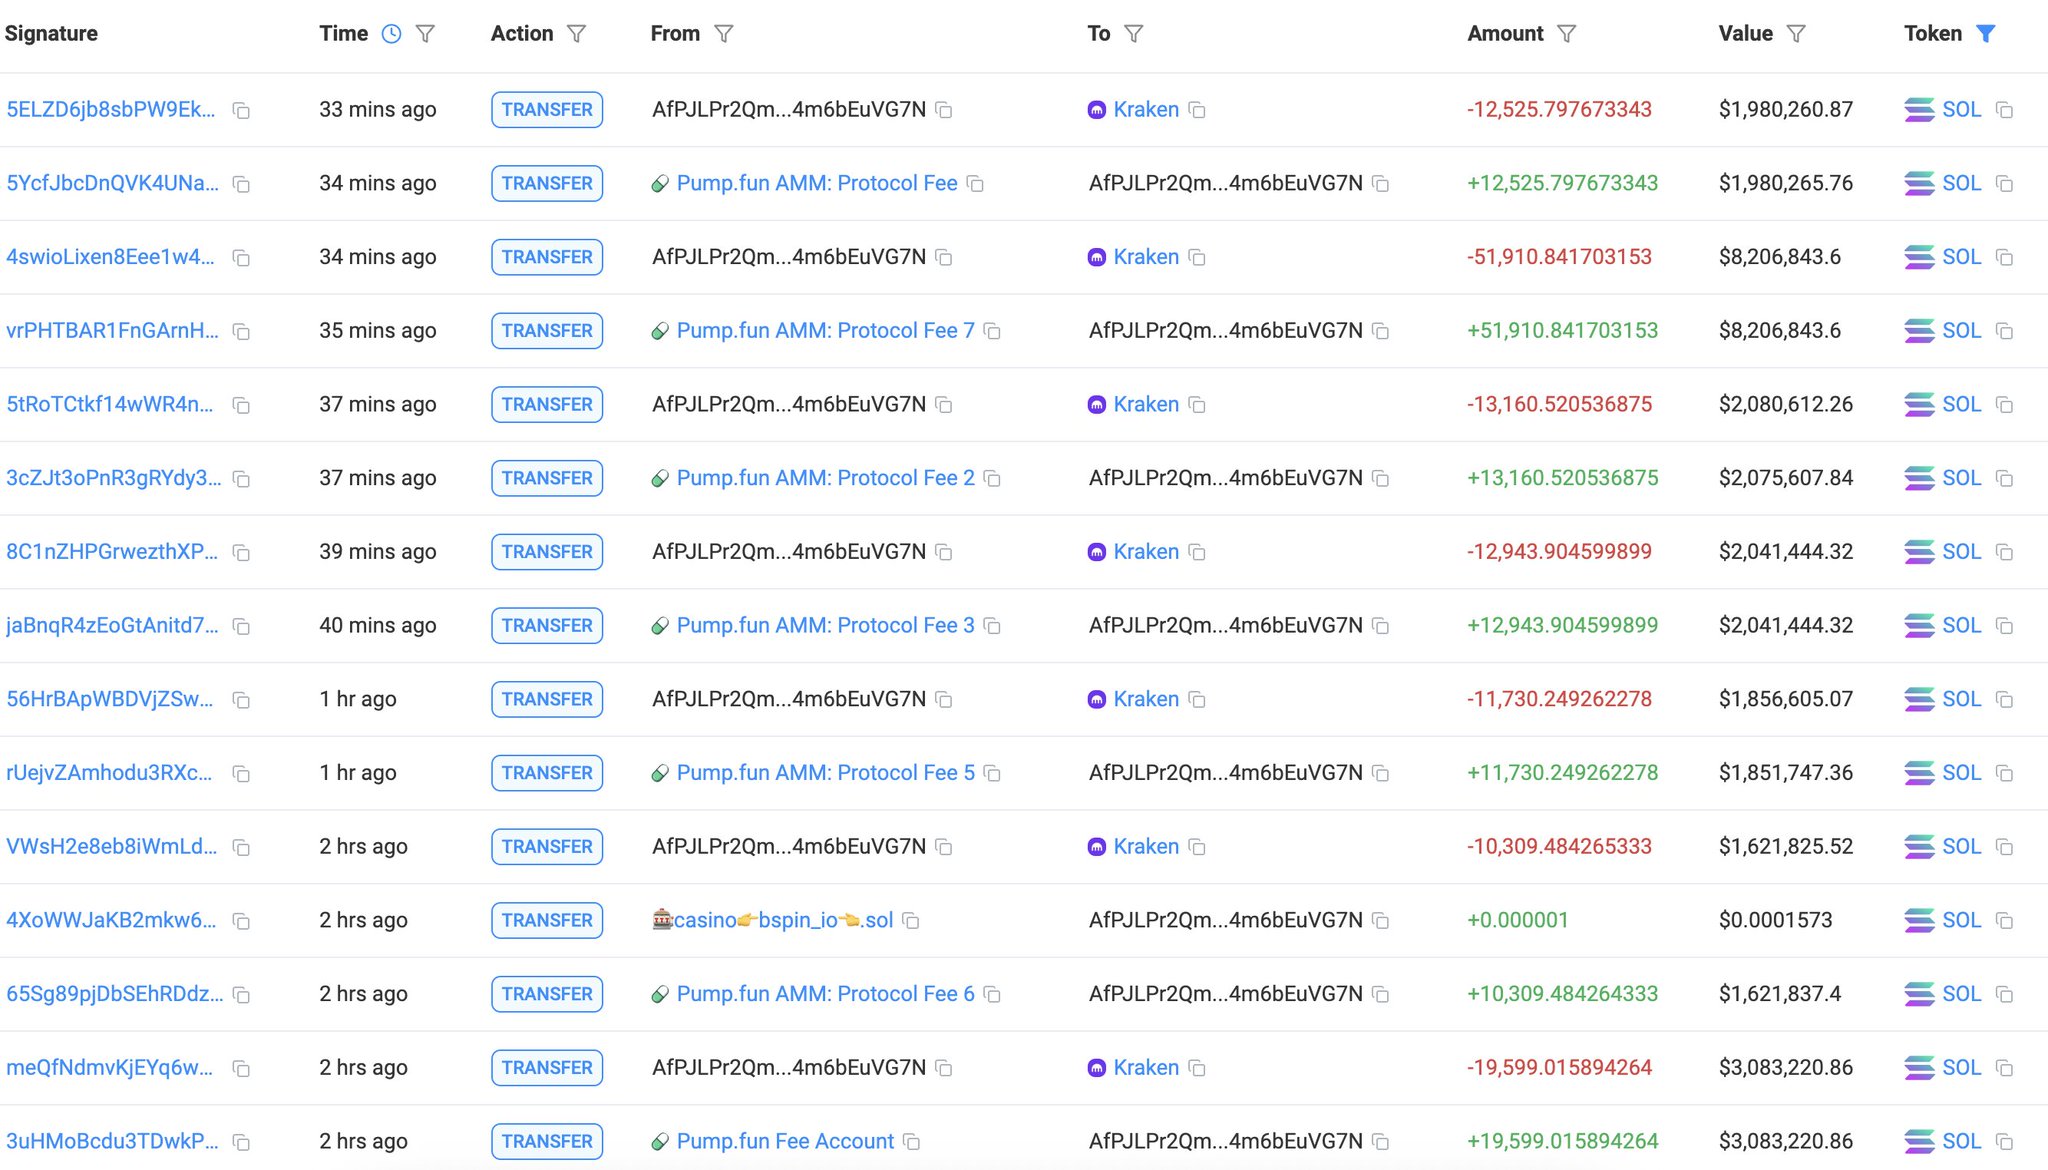
Task: Copy signature 4swioLixen8Eee1w4
Action: (x=241, y=258)
